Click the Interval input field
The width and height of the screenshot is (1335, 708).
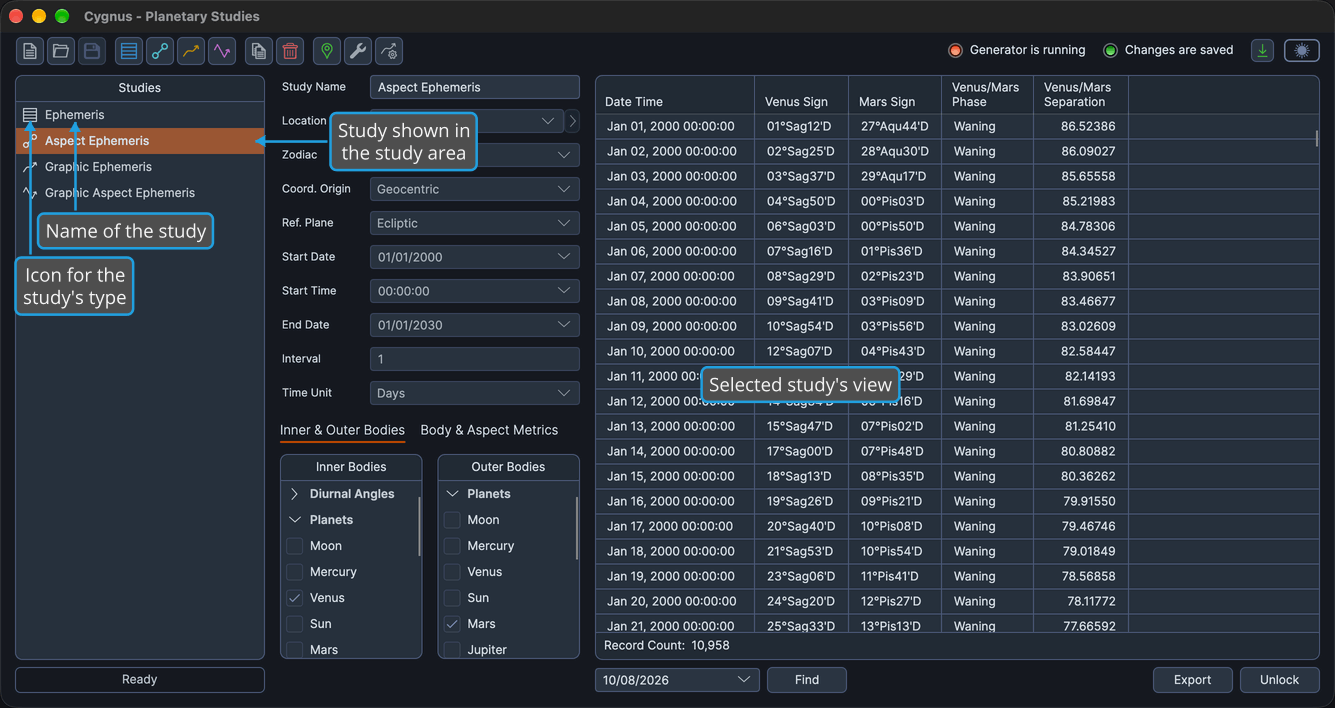click(x=475, y=359)
